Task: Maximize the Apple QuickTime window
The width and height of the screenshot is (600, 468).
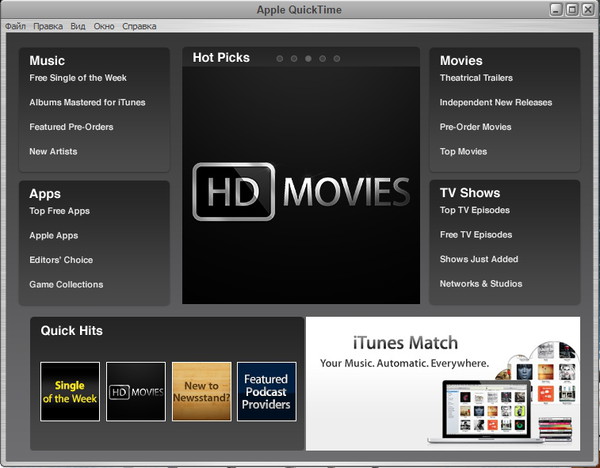Action: [x=572, y=9]
